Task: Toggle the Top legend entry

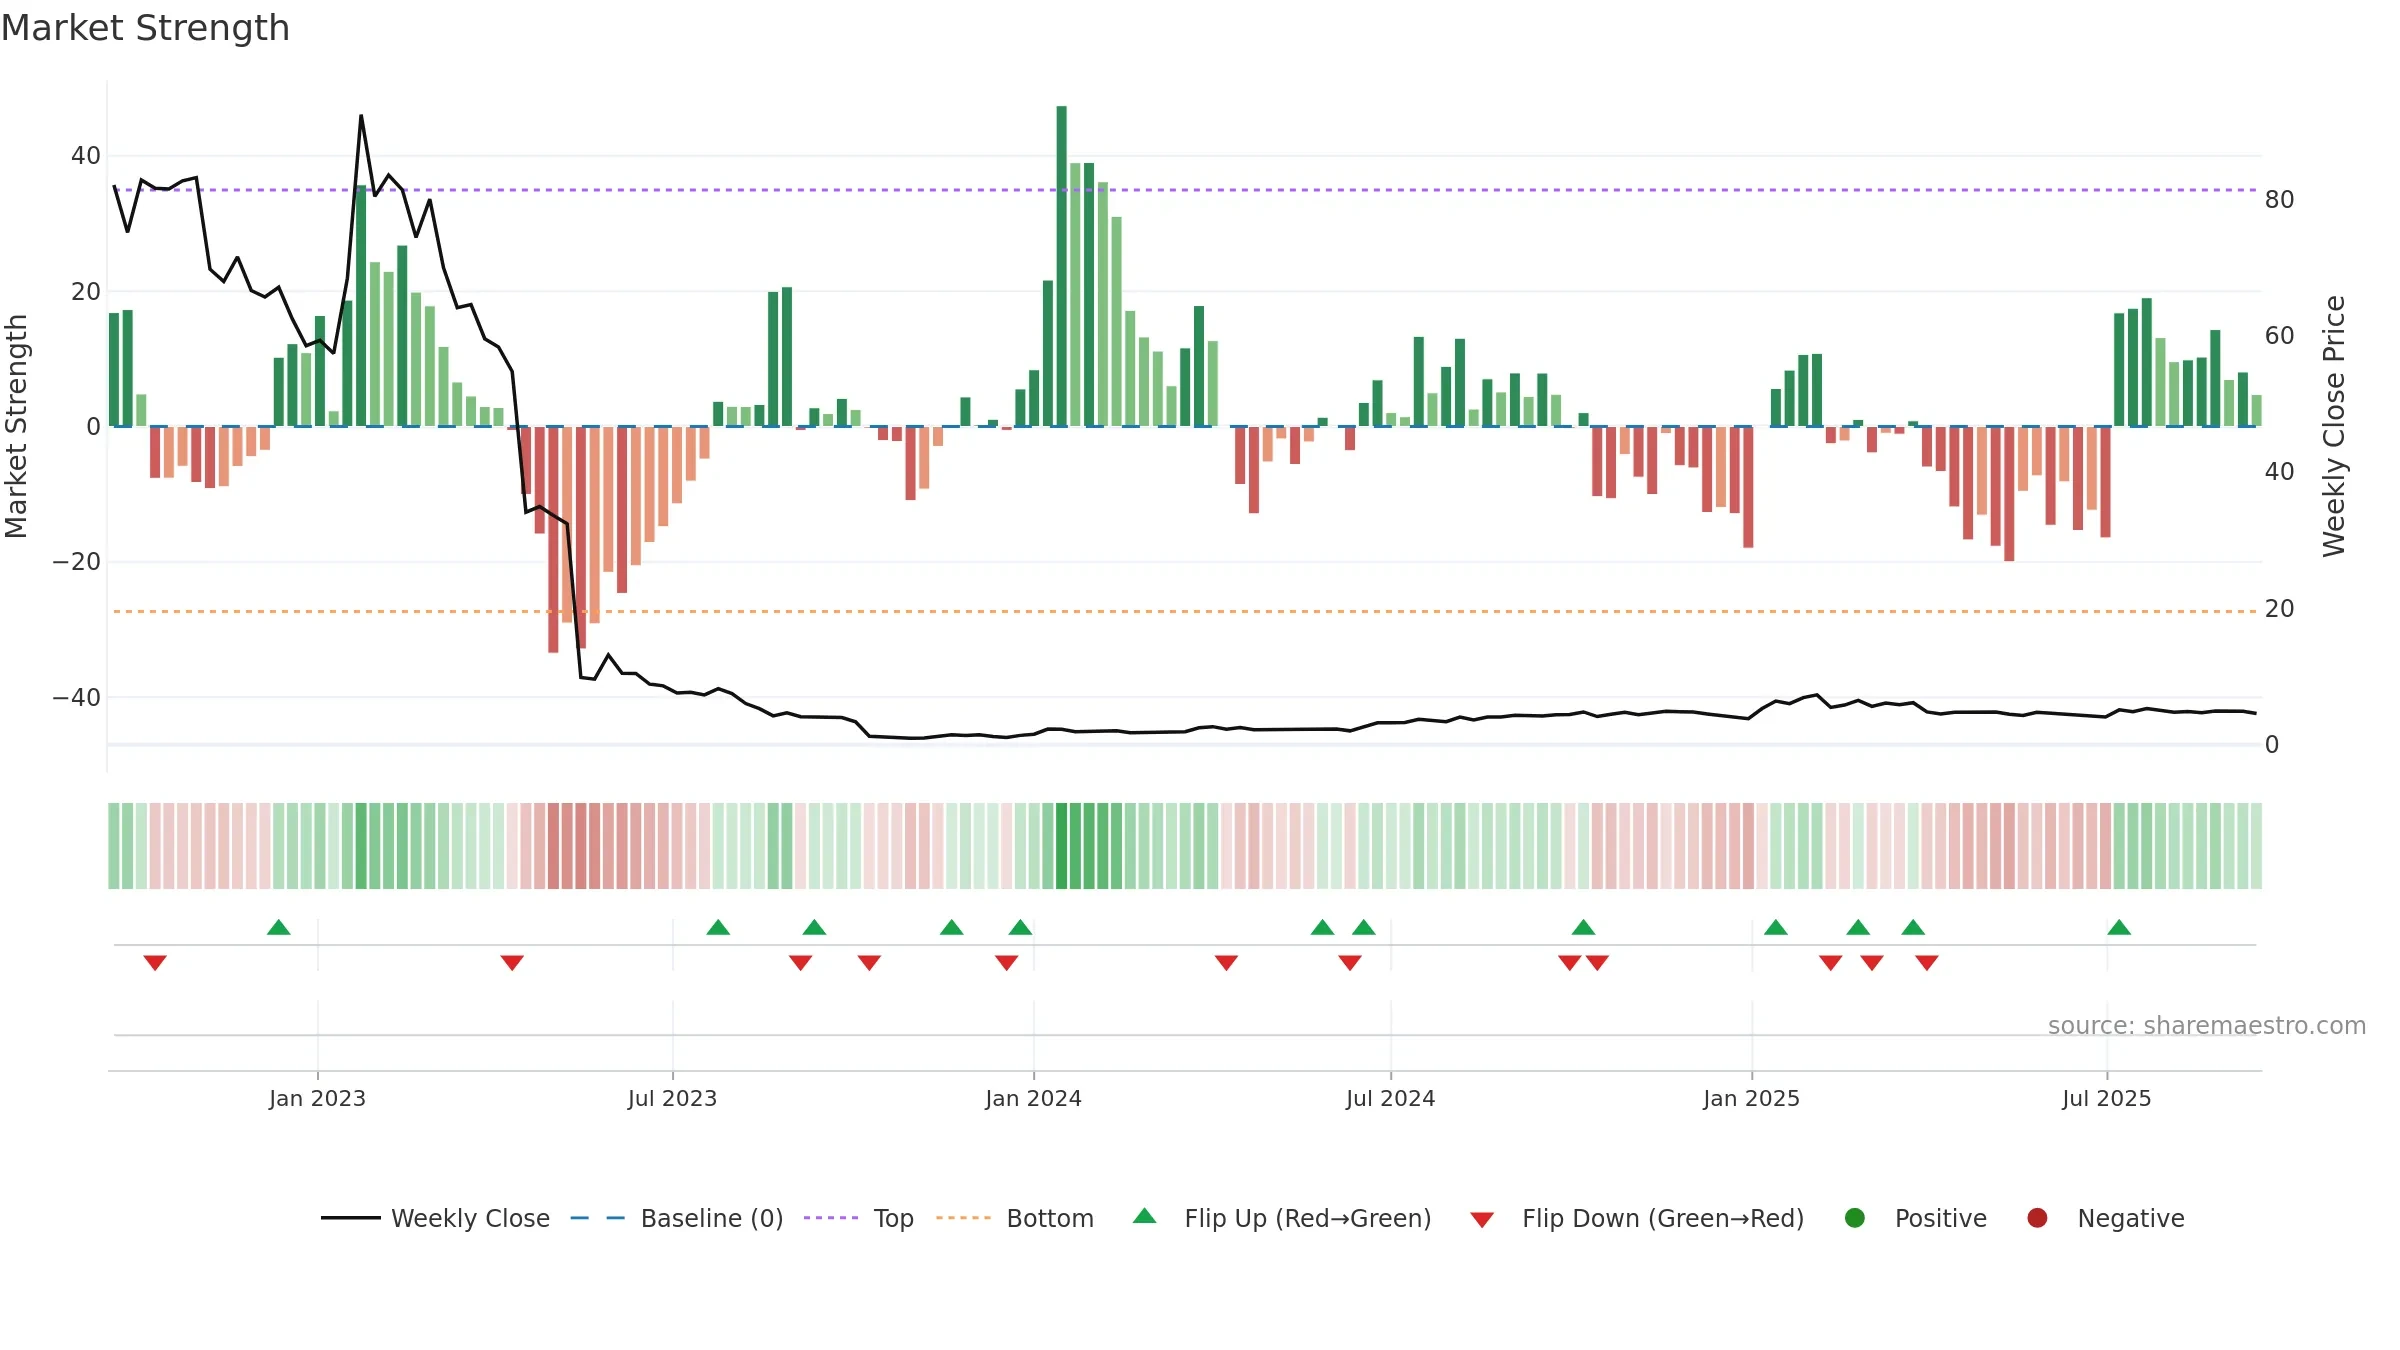Action: (859, 1218)
